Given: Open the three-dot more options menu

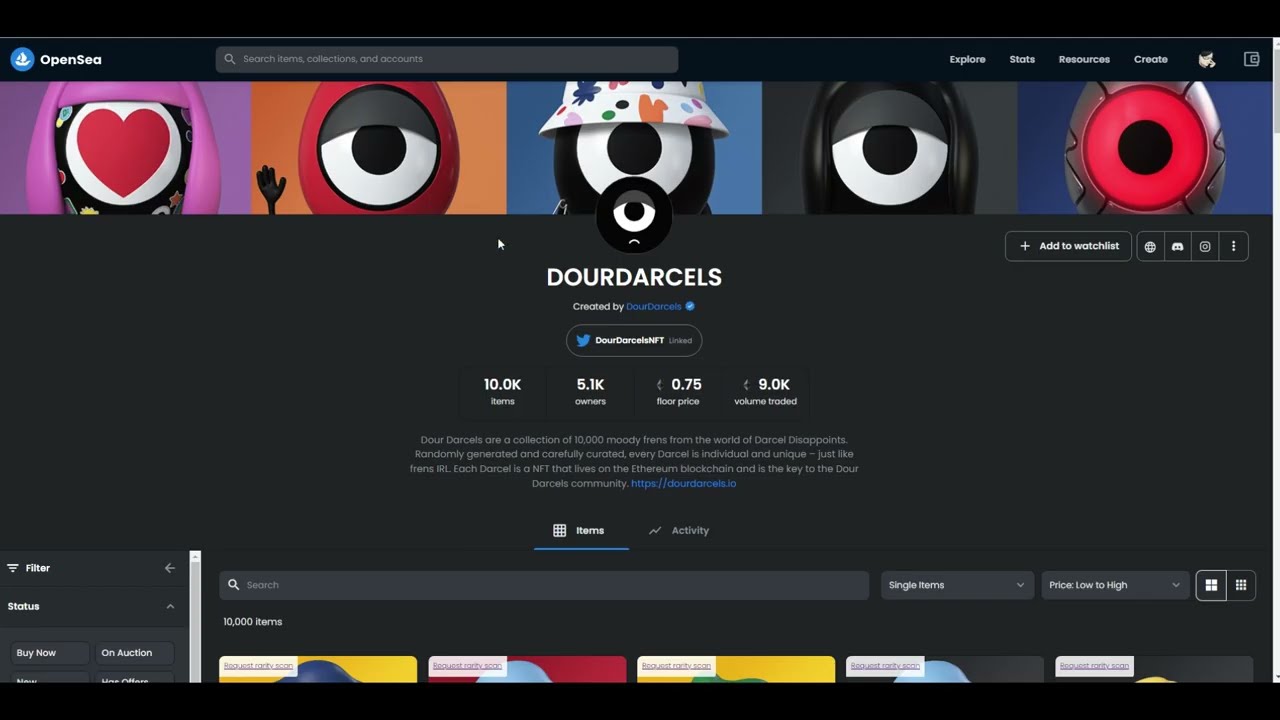Looking at the screenshot, I should [x=1233, y=246].
